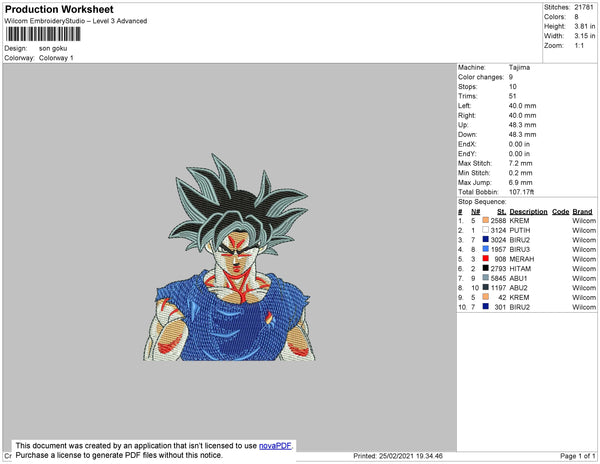Click the St. column header
Image resolution: width=600 pixels, height=464 pixels.
(x=502, y=212)
